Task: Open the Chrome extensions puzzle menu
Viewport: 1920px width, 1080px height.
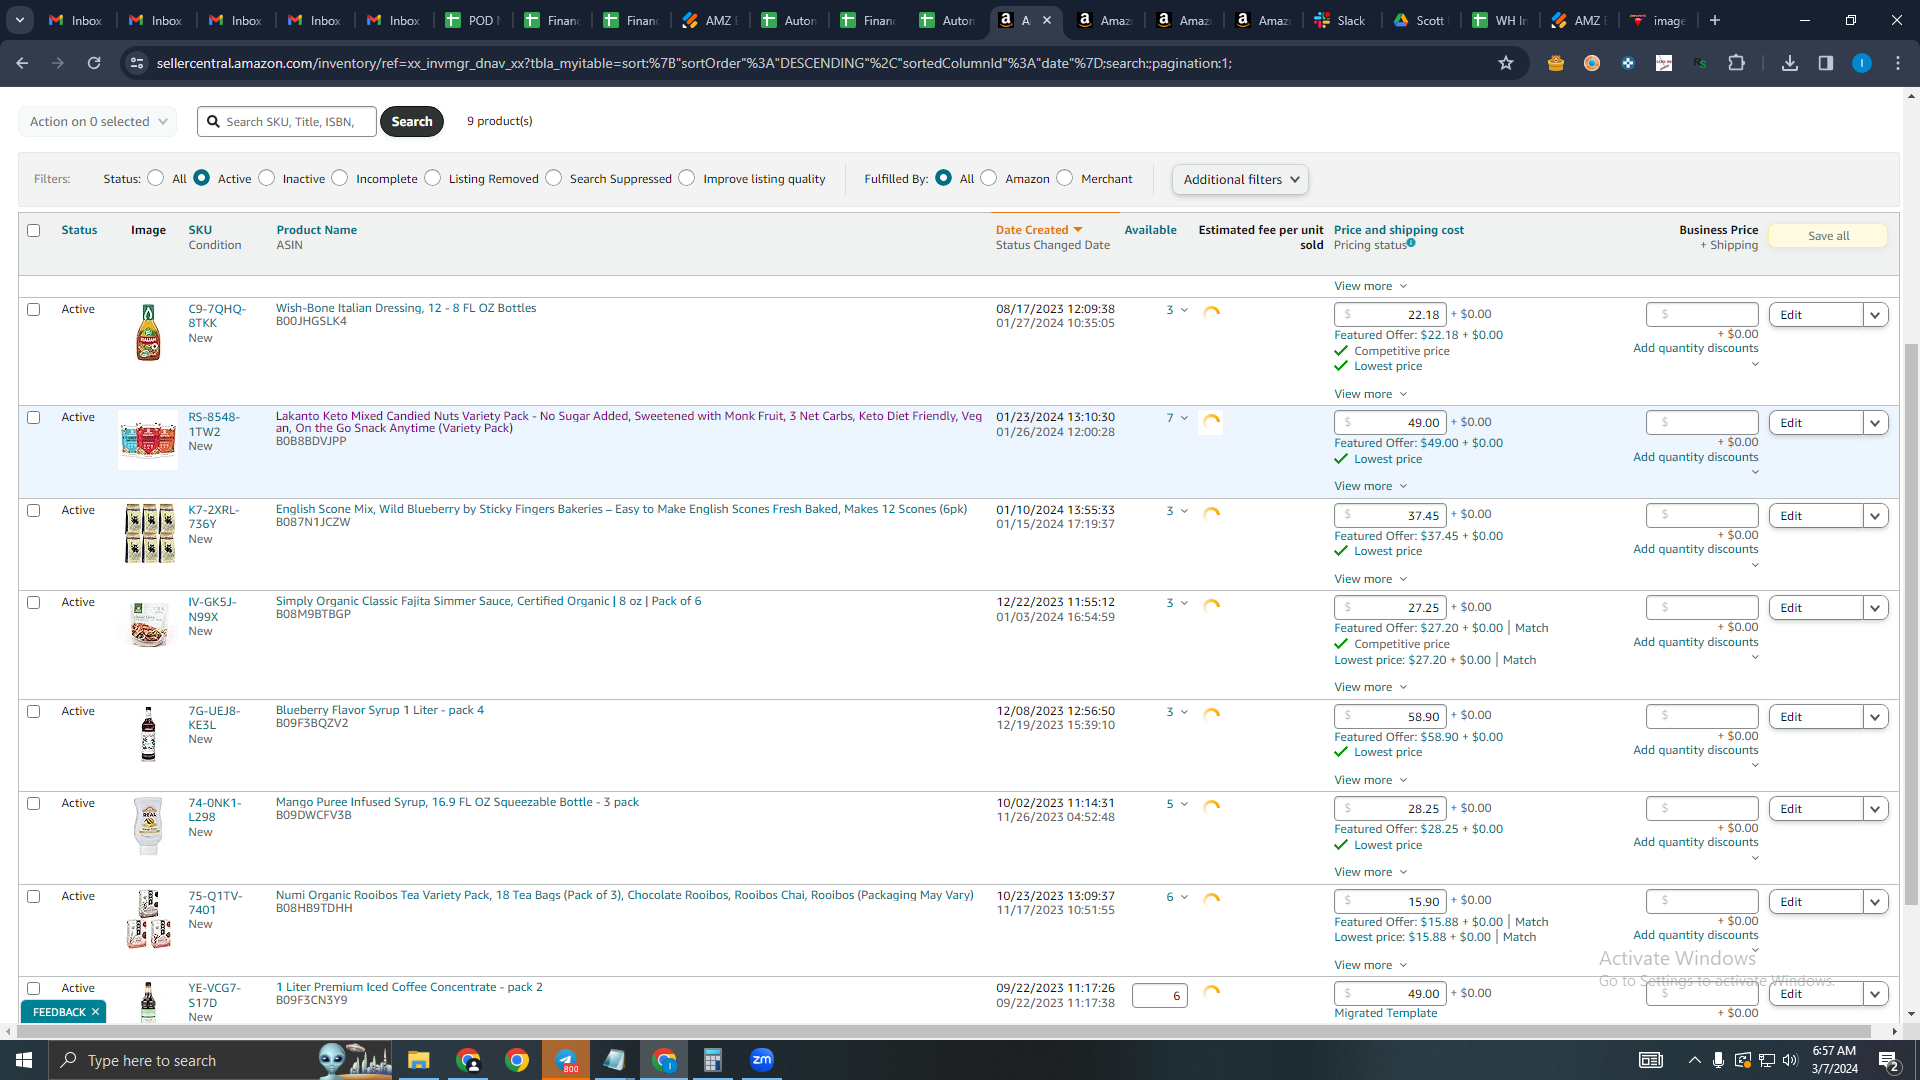Action: 1736,63
